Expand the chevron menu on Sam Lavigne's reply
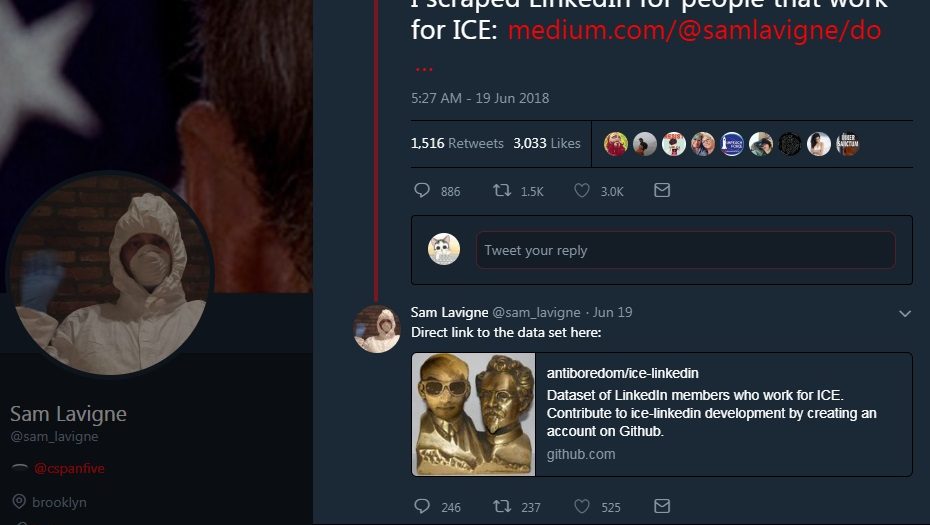The width and height of the screenshot is (930, 525). coord(905,313)
